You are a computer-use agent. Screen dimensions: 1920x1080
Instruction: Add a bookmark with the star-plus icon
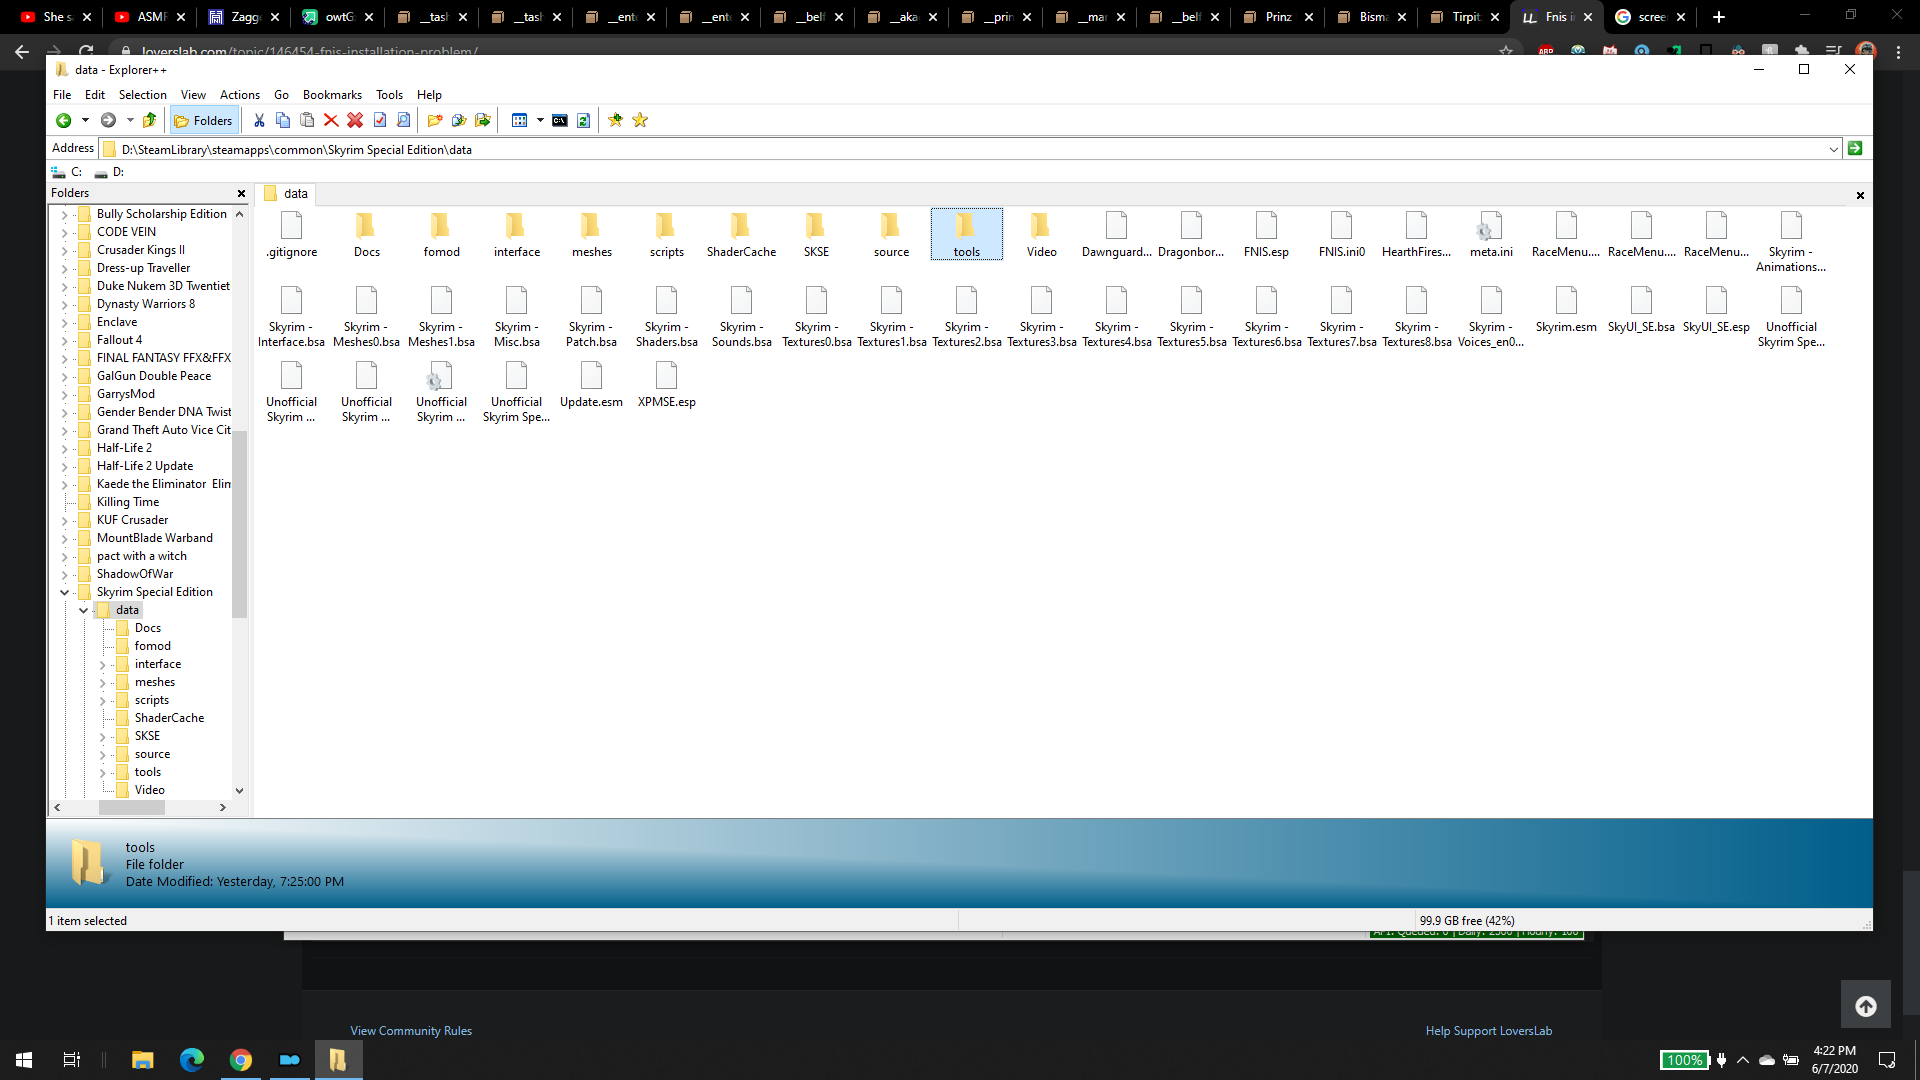[x=616, y=121]
